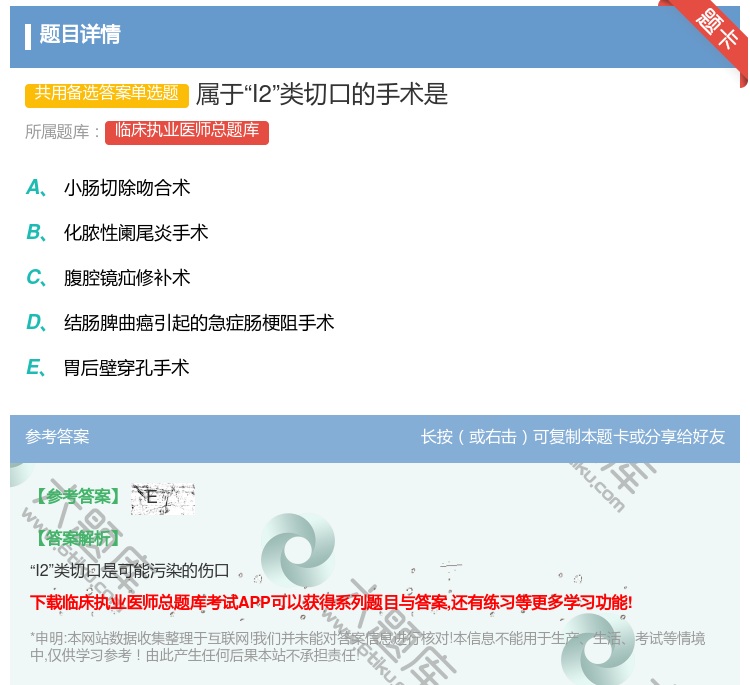
Task: Select option E 胃后壁穿孔手术
Action: click(108, 367)
